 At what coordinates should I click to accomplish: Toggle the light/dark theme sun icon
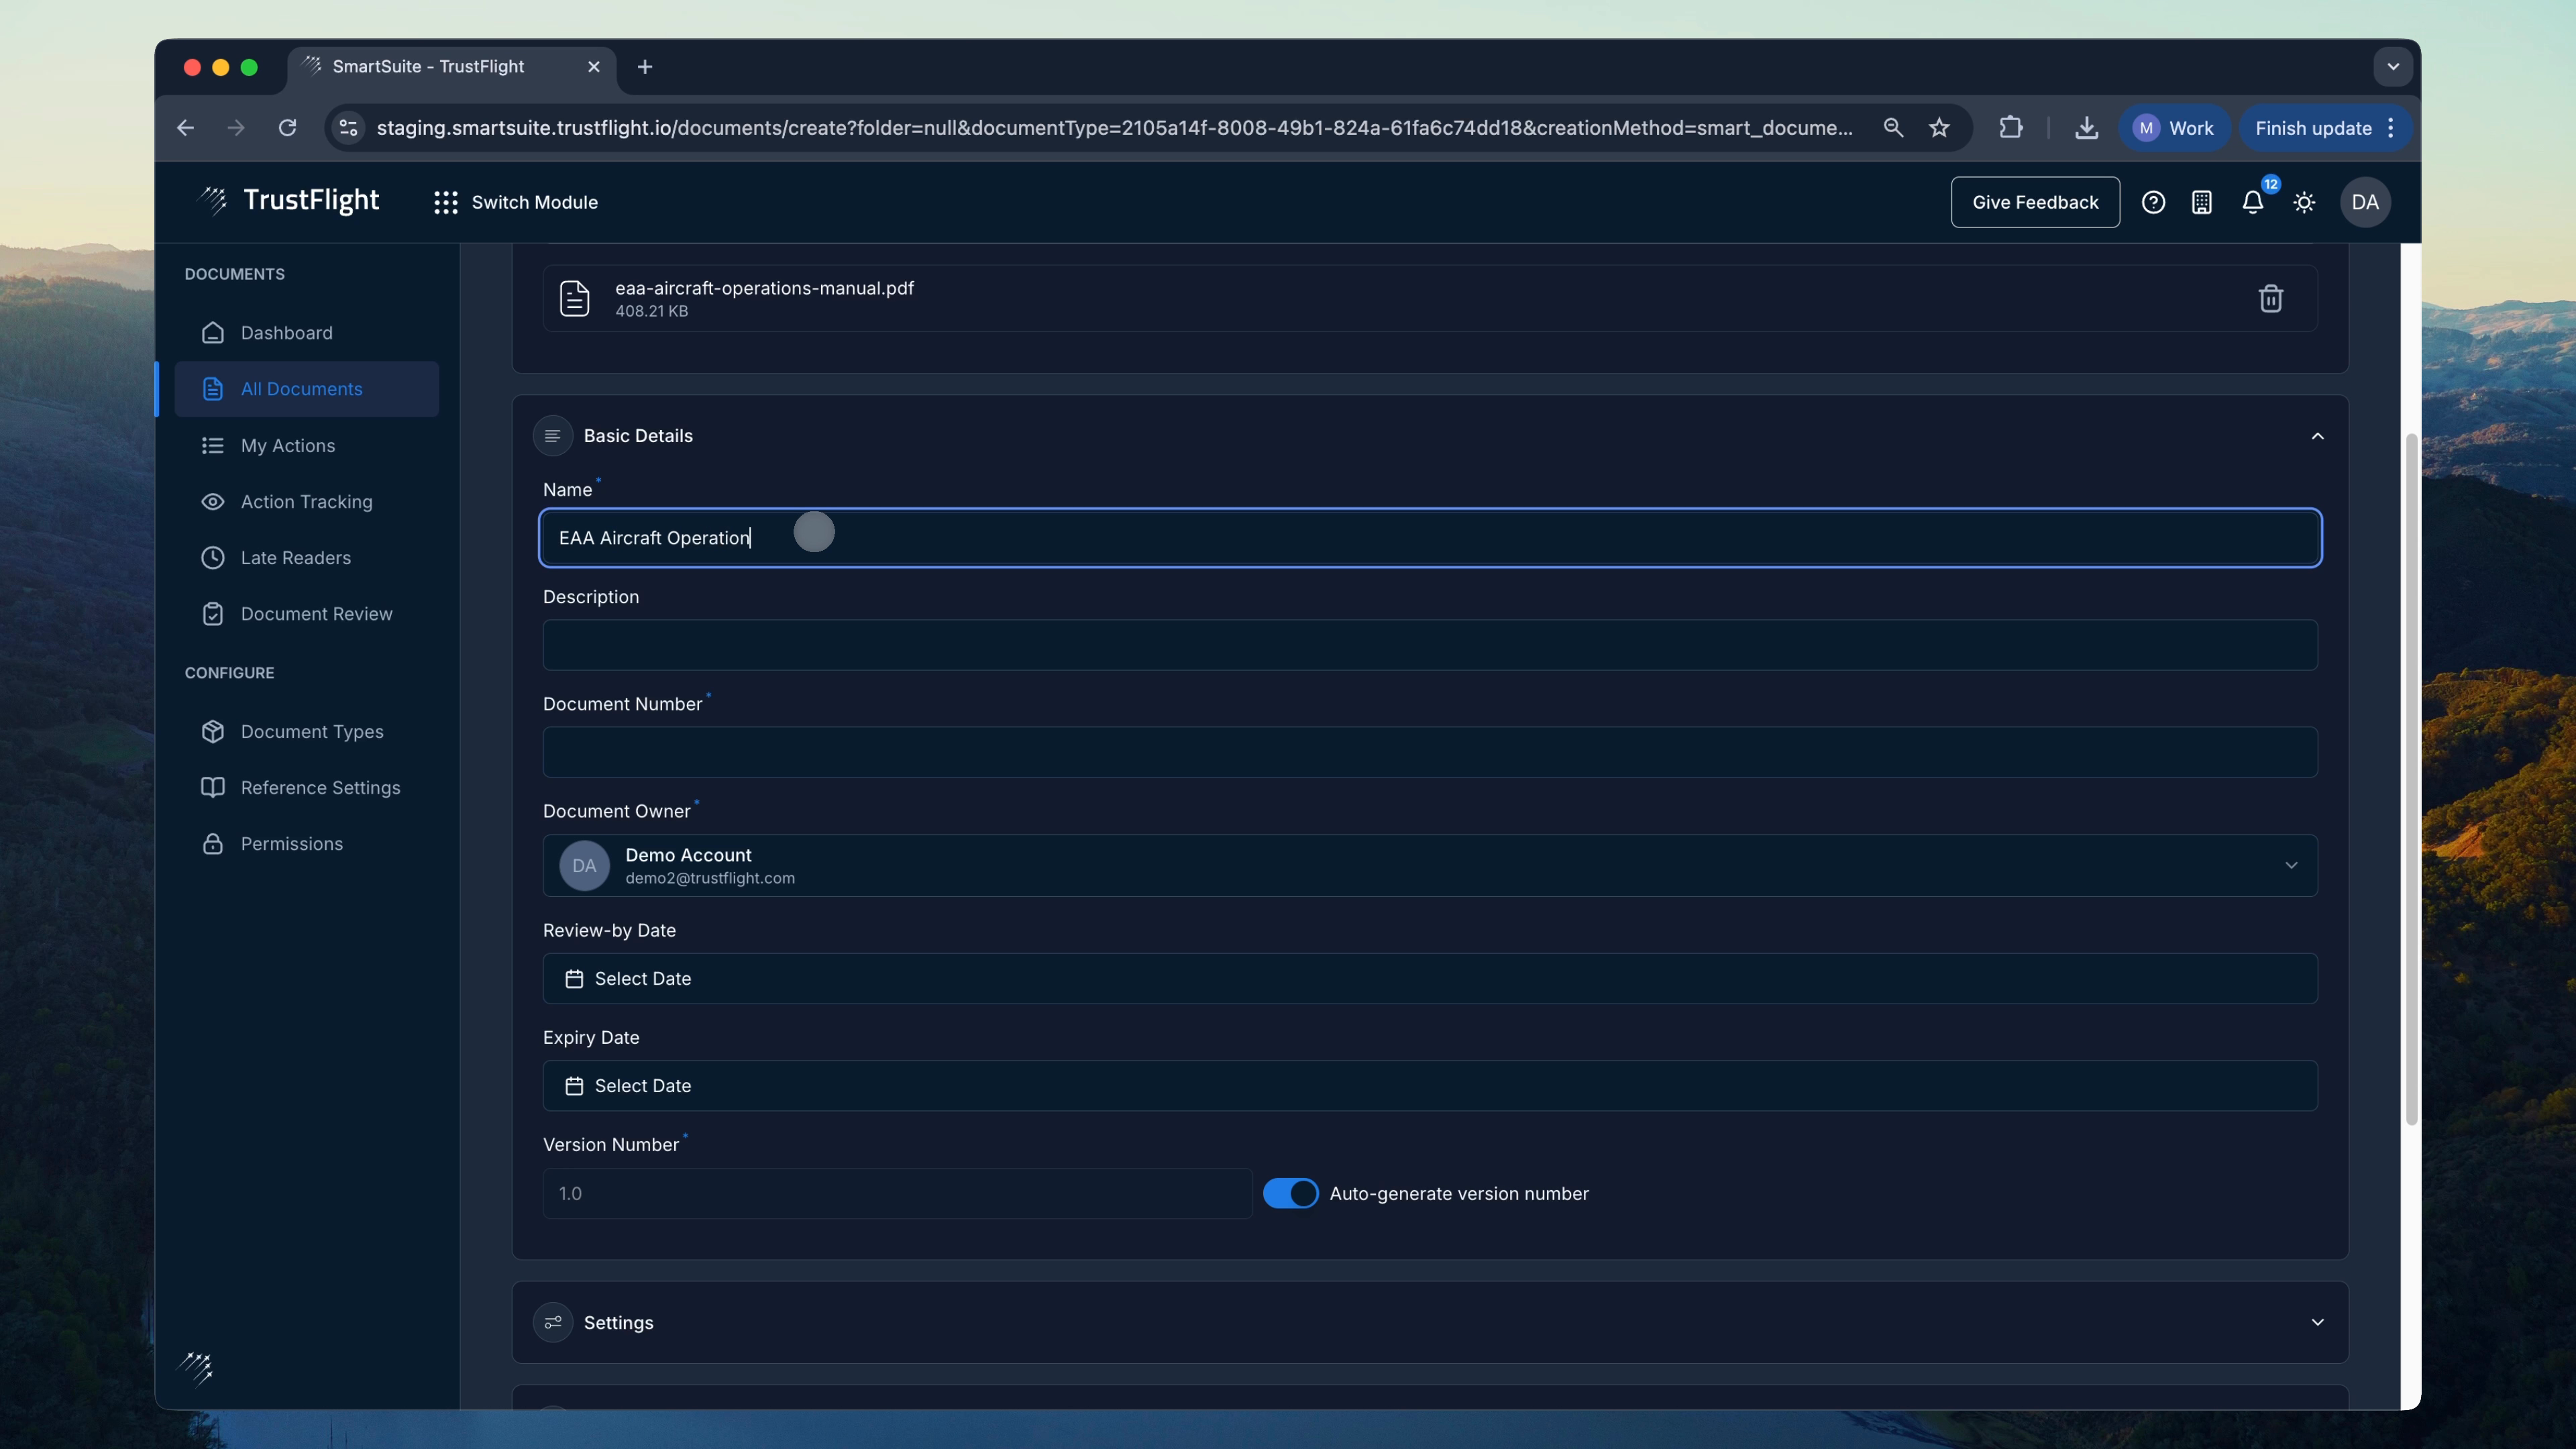[x=2304, y=202]
